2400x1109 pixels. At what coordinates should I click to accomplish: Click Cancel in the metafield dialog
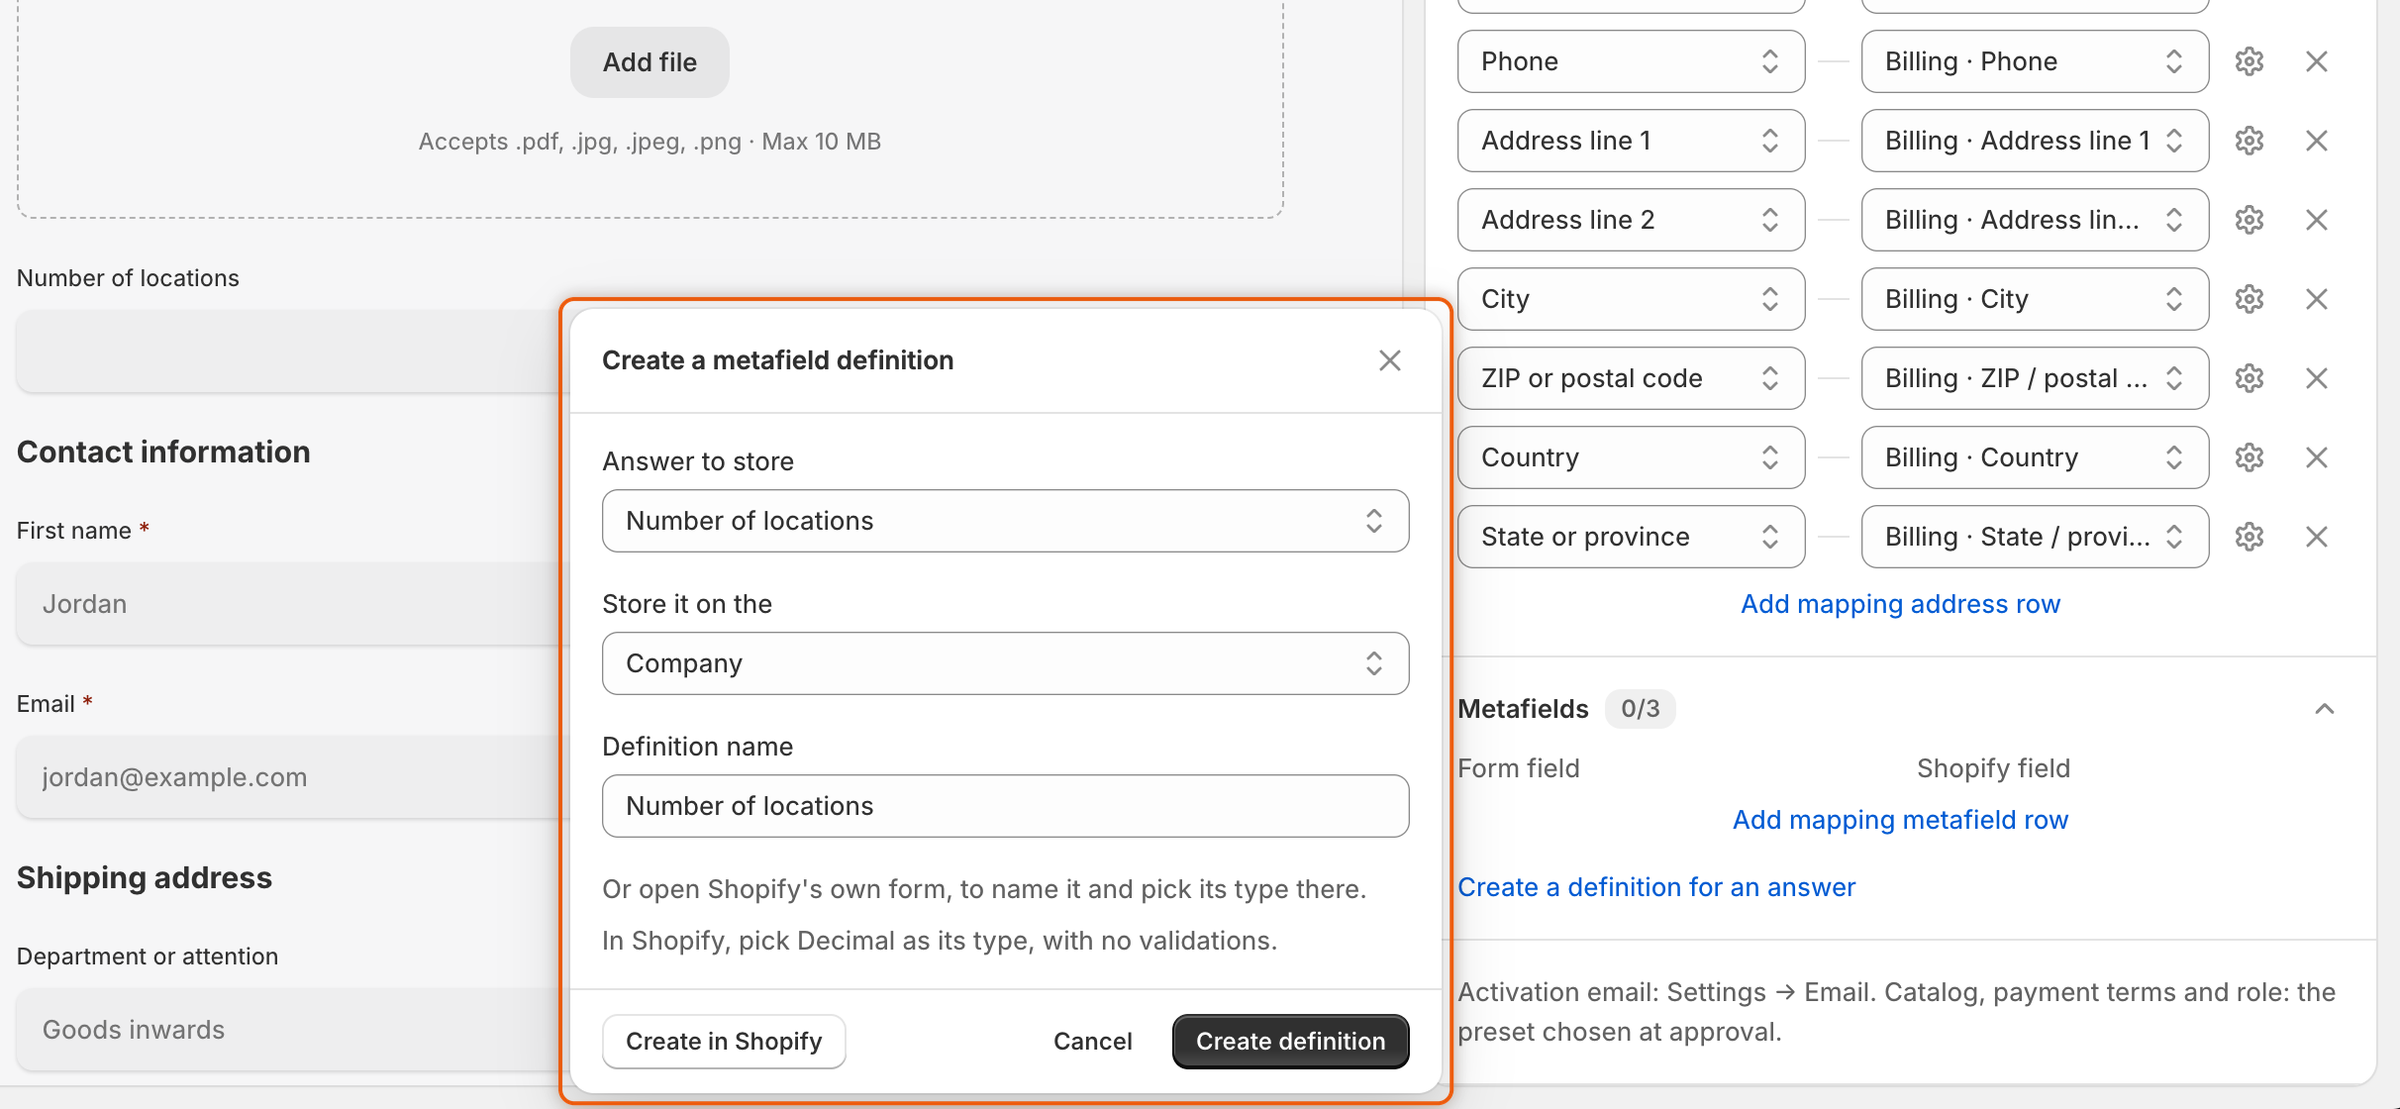coord(1092,1041)
